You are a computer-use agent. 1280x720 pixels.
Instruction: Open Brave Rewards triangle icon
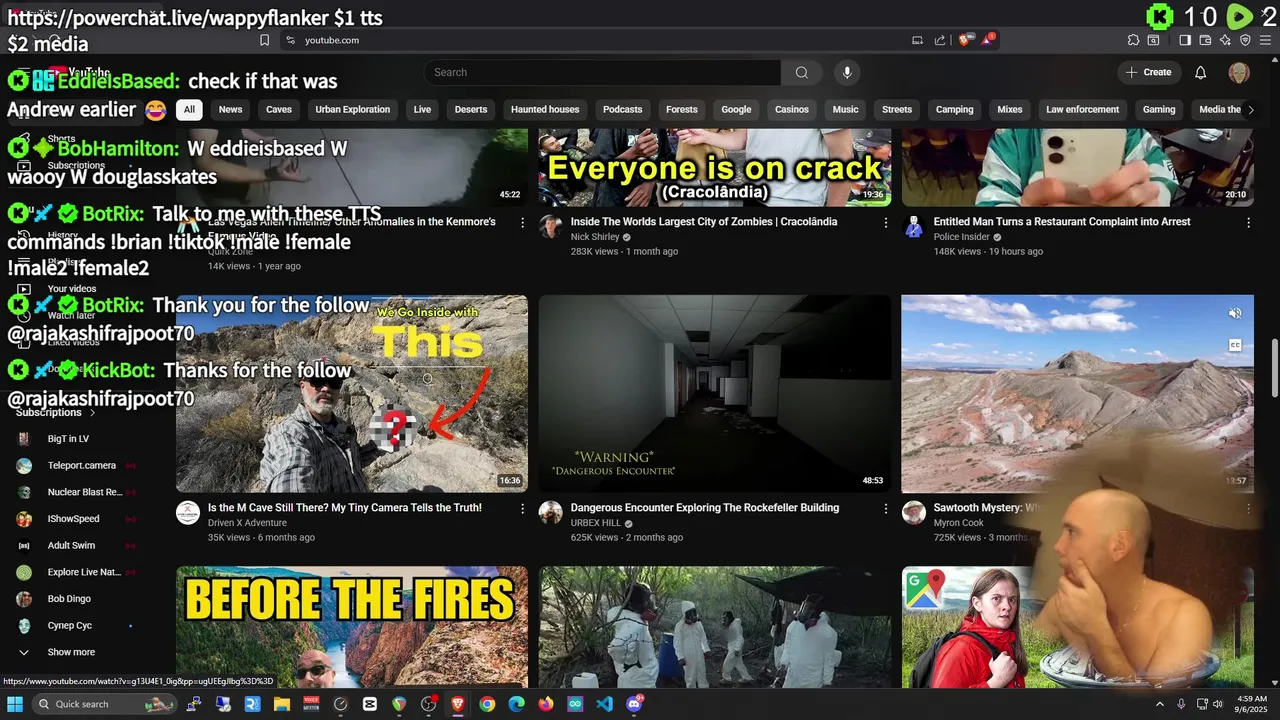(x=988, y=40)
